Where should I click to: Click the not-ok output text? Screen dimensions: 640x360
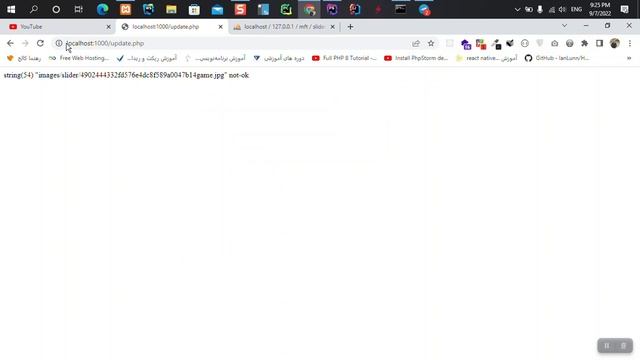coord(239,75)
